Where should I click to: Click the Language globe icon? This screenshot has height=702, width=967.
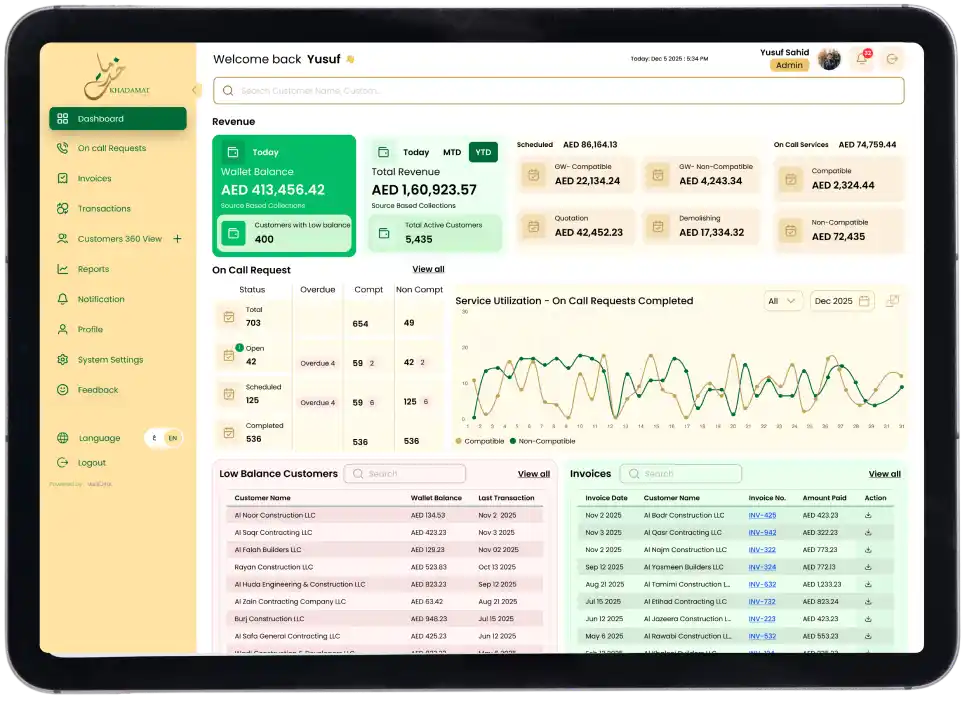(x=62, y=438)
